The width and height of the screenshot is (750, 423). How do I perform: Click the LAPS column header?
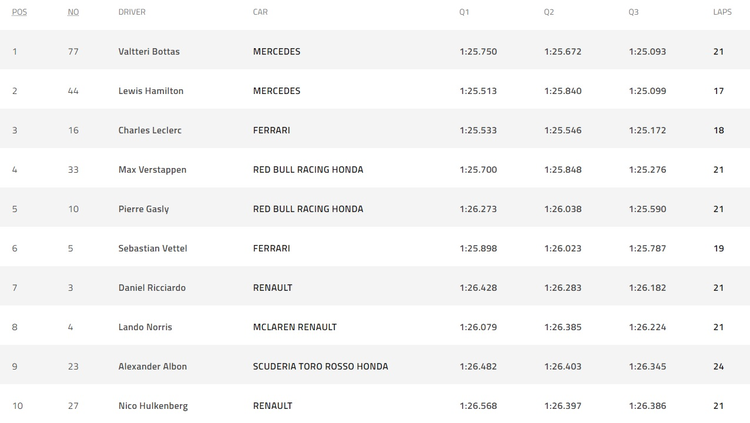point(722,12)
